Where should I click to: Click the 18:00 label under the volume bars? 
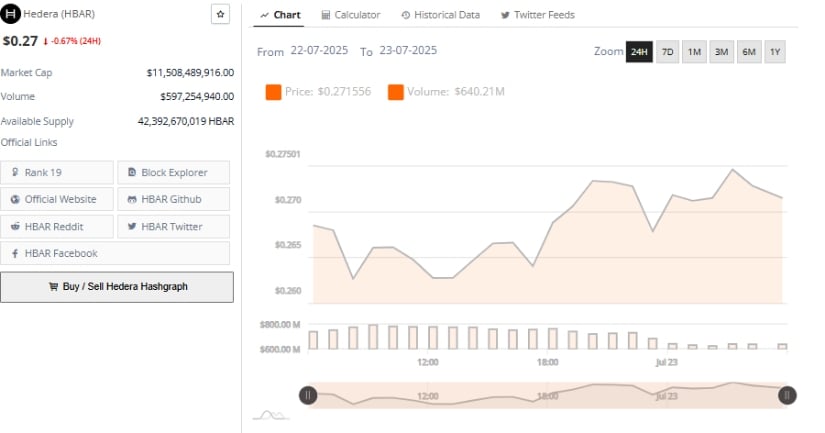(548, 362)
